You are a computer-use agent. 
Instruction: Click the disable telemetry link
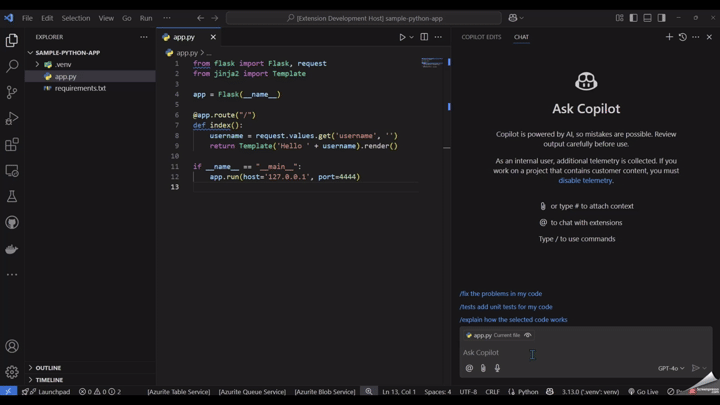click(585, 180)
